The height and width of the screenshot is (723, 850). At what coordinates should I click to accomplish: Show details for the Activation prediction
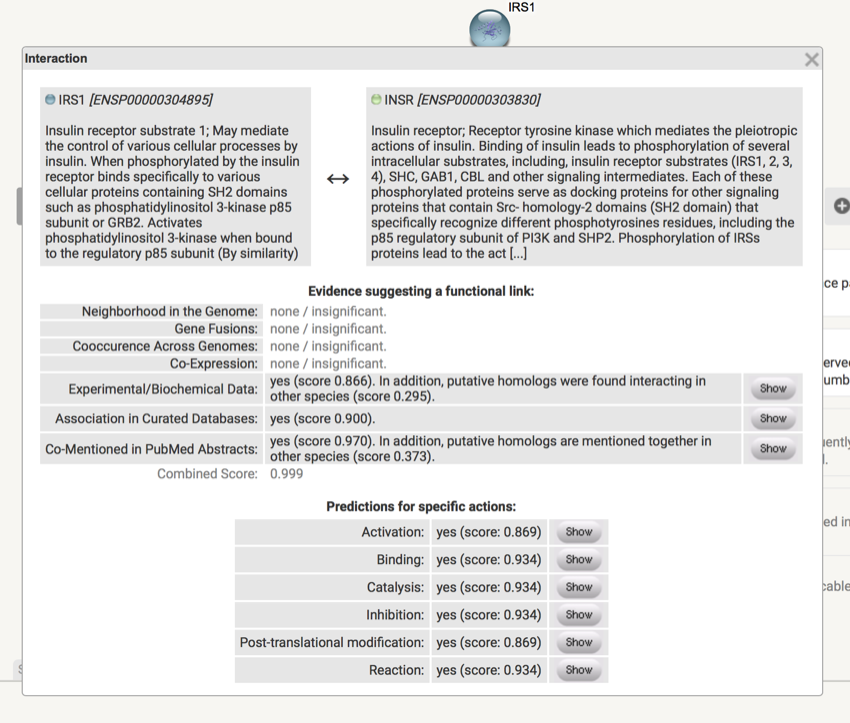tap(578, 532)
